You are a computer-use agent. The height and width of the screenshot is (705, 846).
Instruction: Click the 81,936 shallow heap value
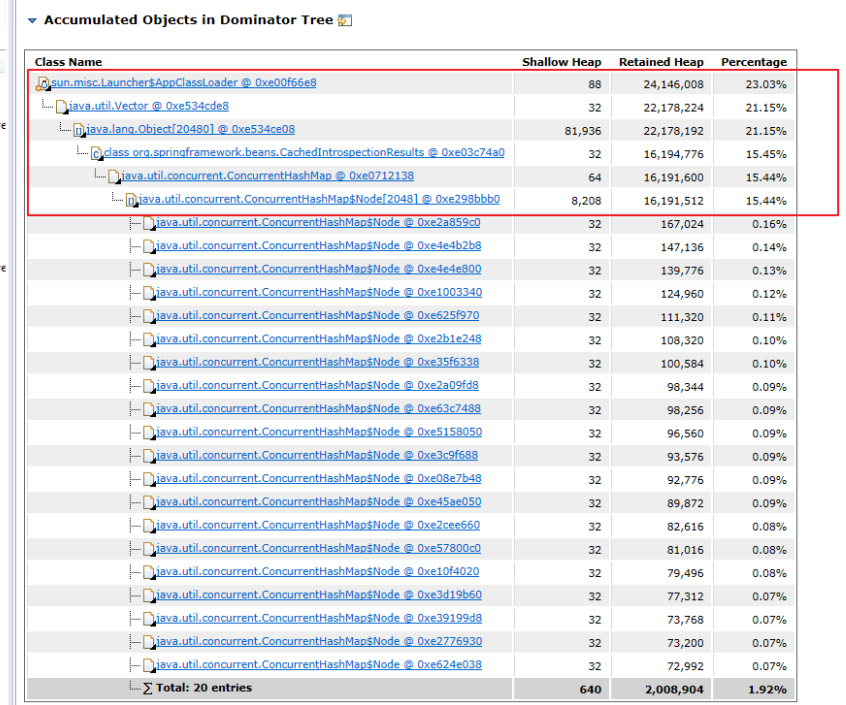tap(583, 131)
